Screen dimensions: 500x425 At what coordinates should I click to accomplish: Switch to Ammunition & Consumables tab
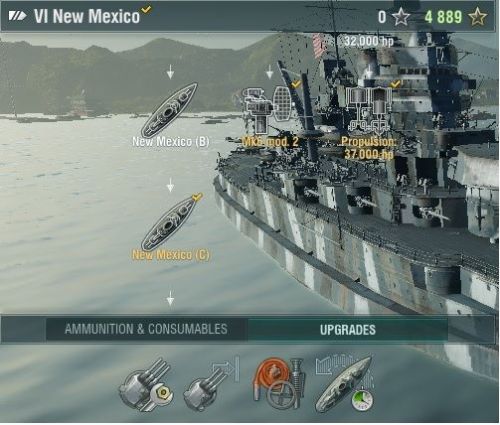[146, 329]
